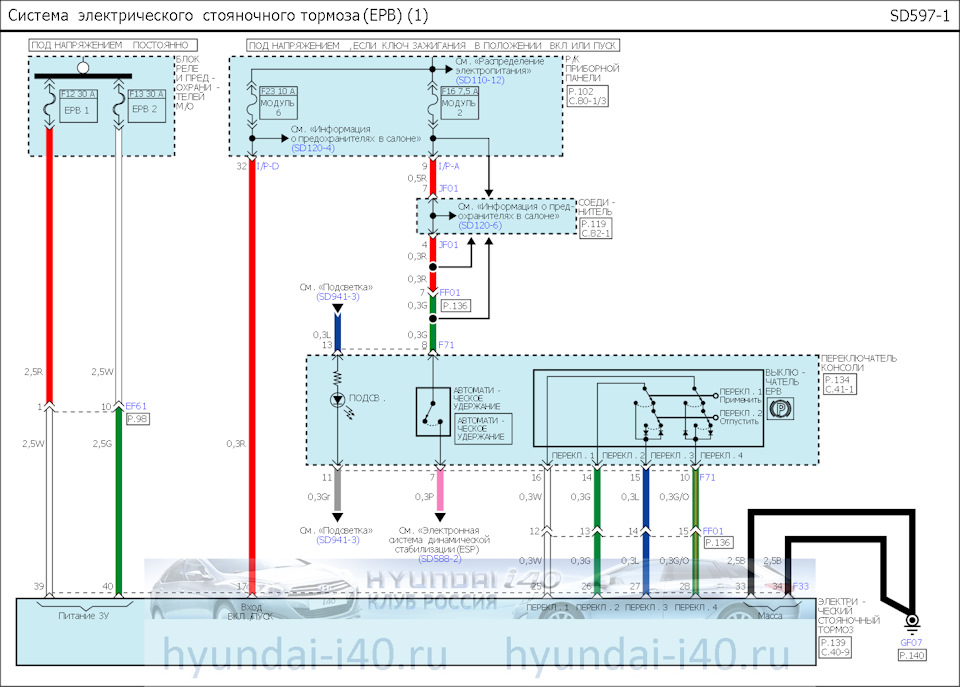
Task: Open the SD588-2 ESP system reference
Action: [440, 559]
